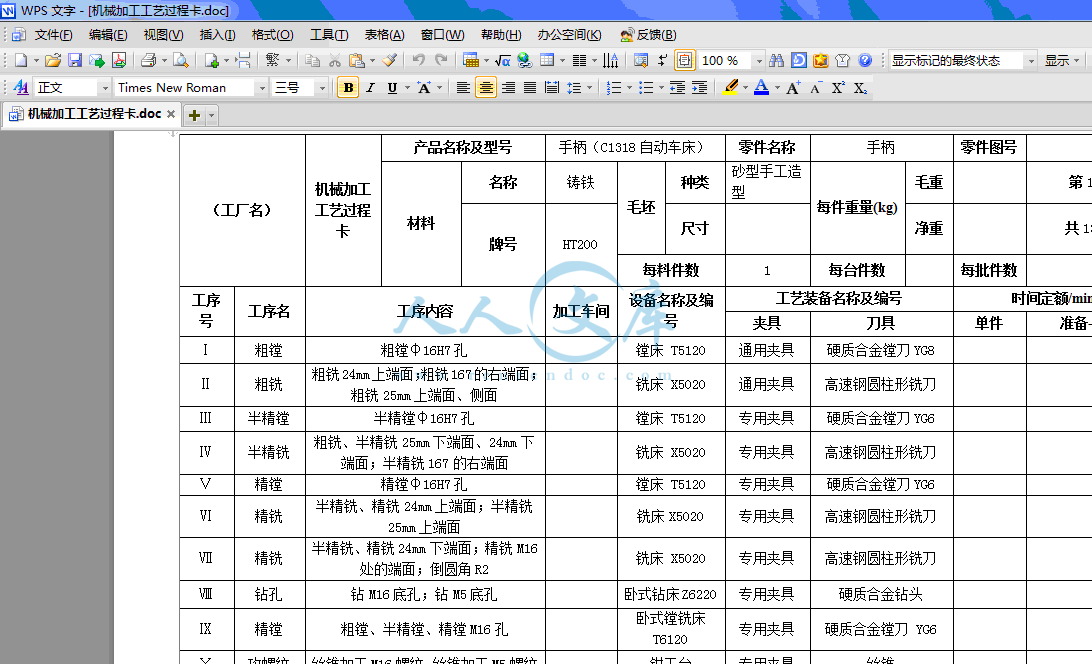This screenshot has height=664, width=1092.
Task: Increase font size with A+ icon
Action: (x=793, y=88)
